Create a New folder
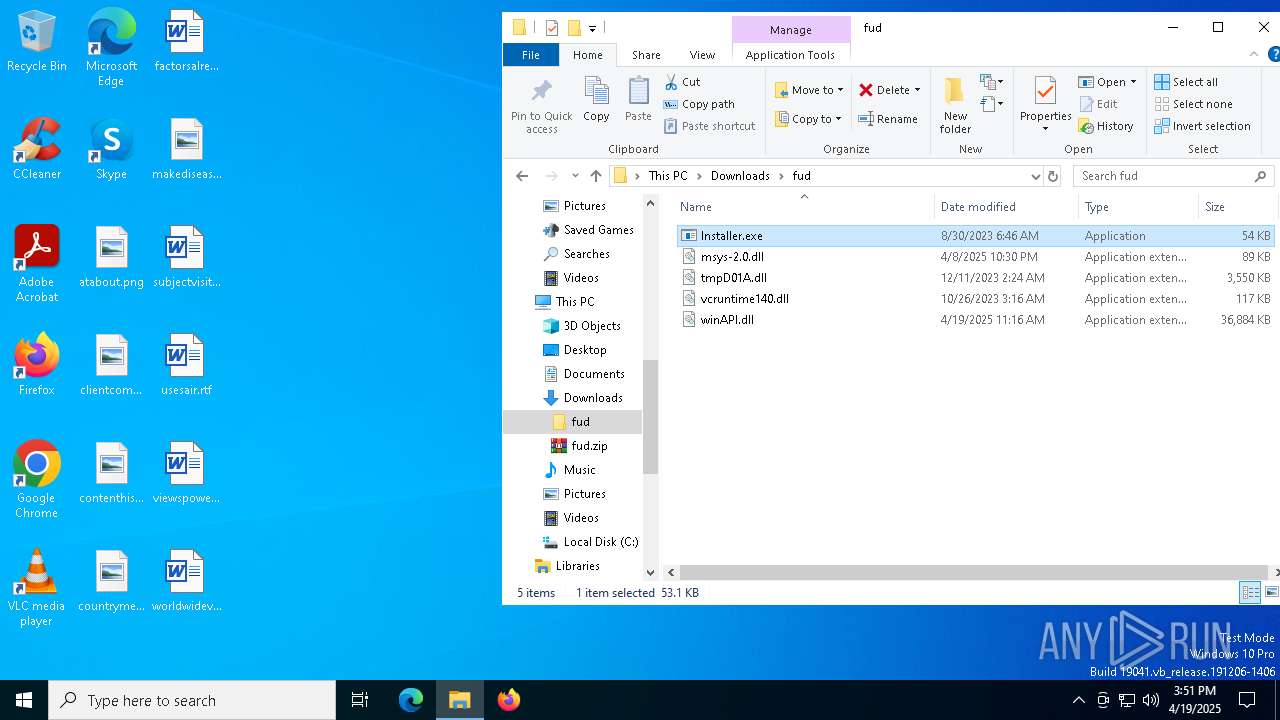 [955, 106]
